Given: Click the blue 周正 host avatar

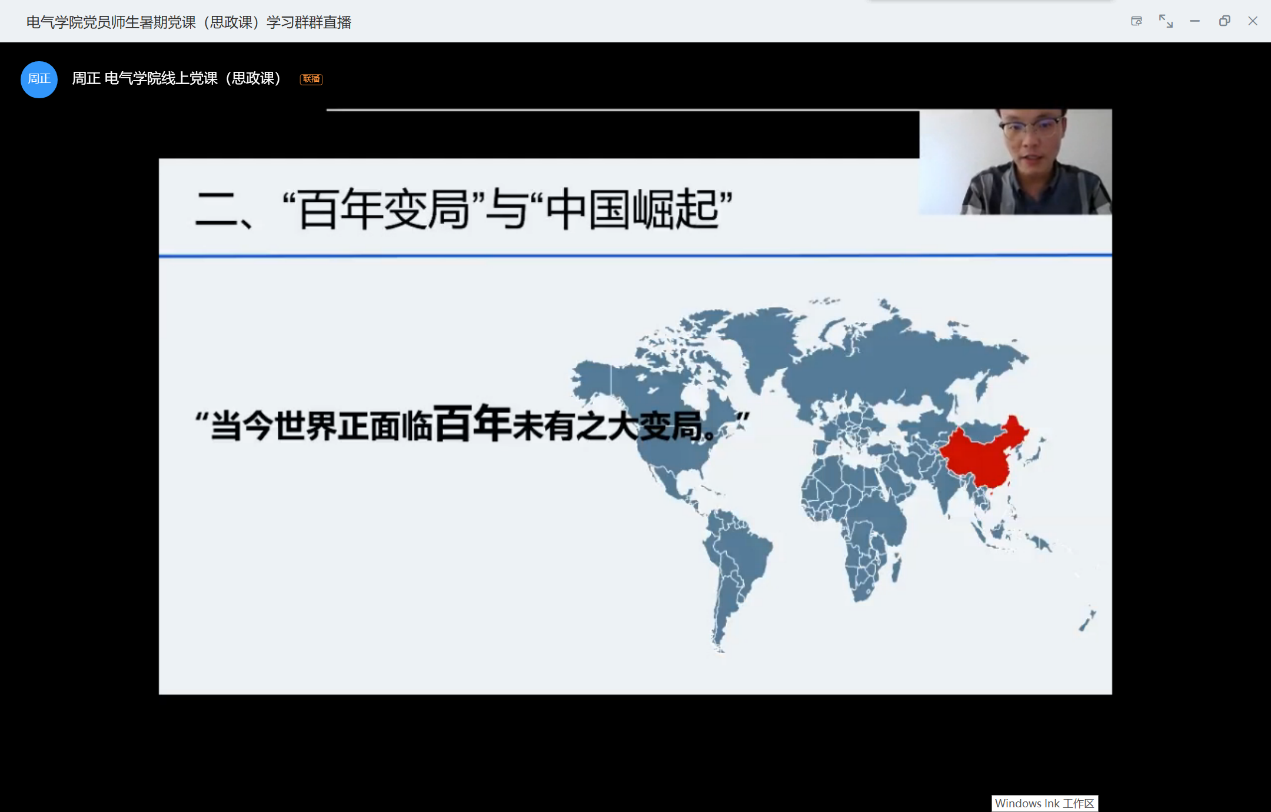Looking at the screenshot, I should pos(39,79).
